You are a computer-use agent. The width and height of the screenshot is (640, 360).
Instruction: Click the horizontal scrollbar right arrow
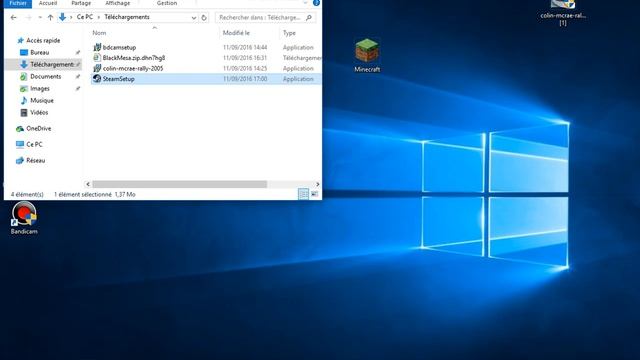tap(318, 184)
